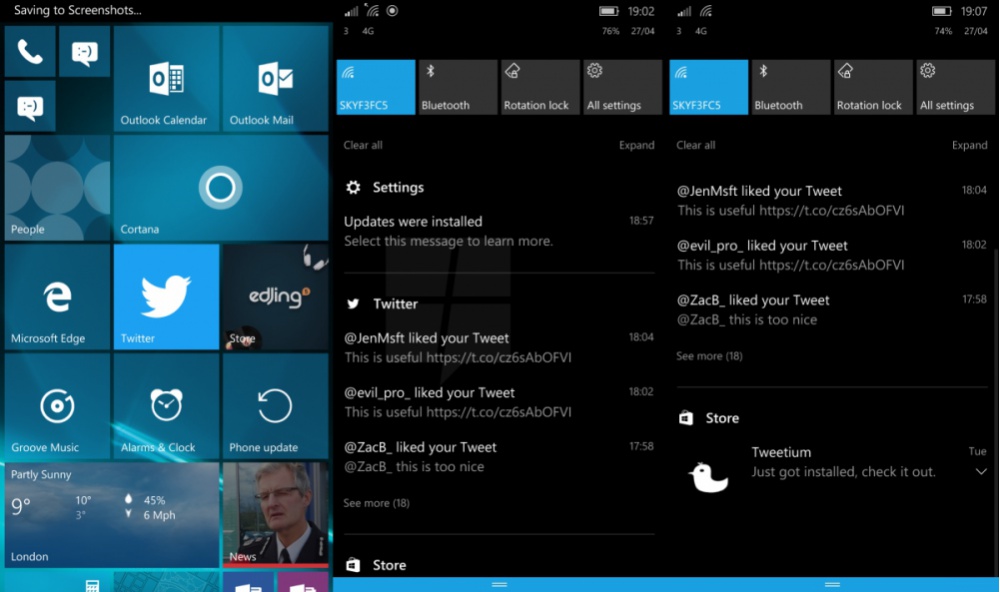The height and width of the screenshot is (592, 1000).
Task: Tap battery icon in 19:07 status bar
Action: pos(942,11)
